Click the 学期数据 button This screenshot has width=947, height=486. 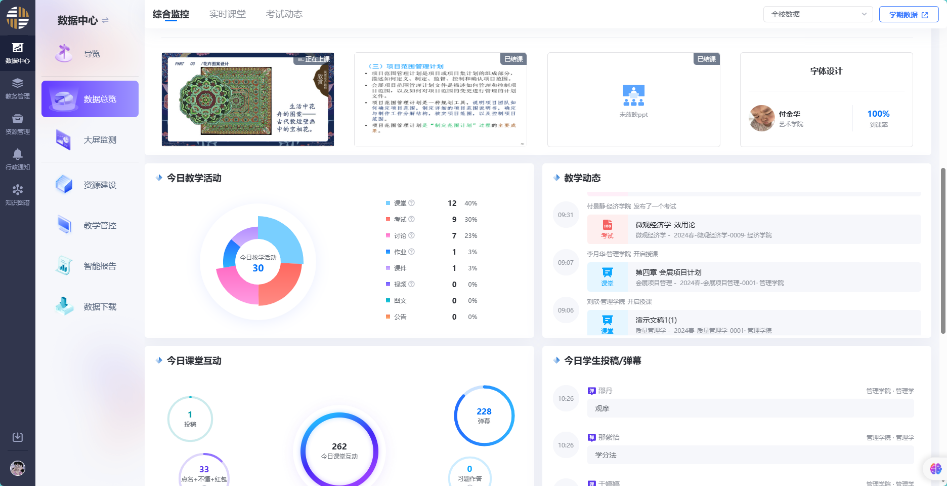coord(903,15)
